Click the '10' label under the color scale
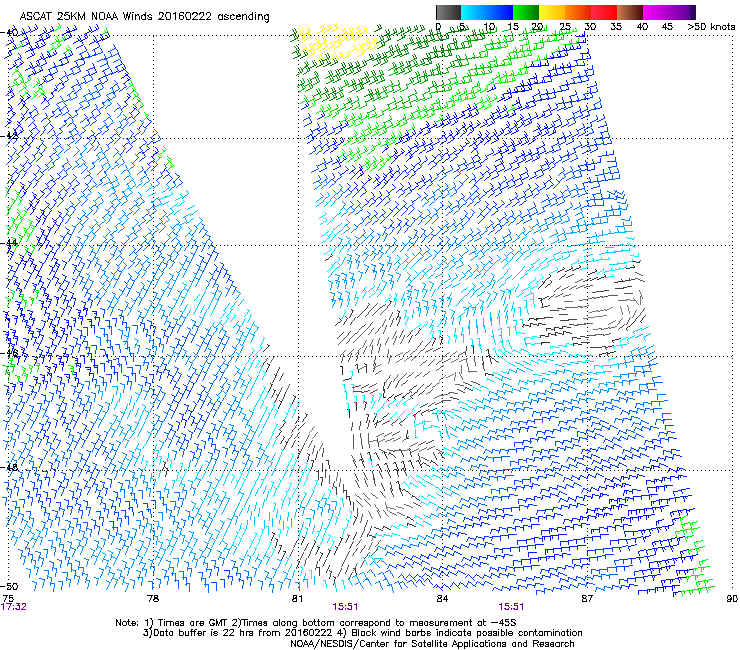The width and height of the screenshot is (740, 650). click(x=489, y=27)
